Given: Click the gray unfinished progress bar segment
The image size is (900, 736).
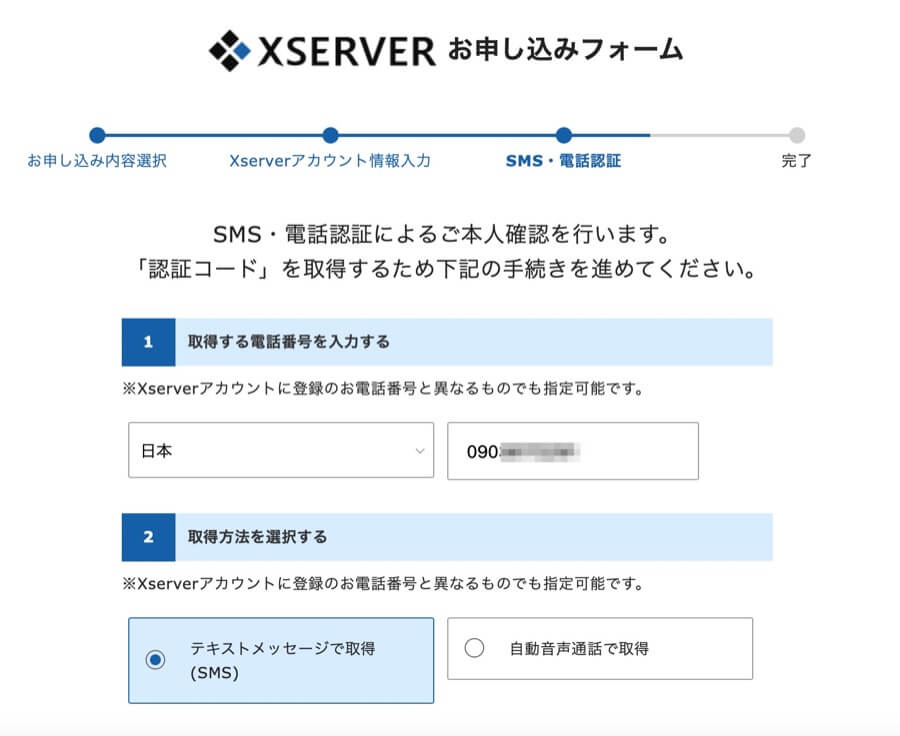Looking at the screenshot, I should (720, 136).
